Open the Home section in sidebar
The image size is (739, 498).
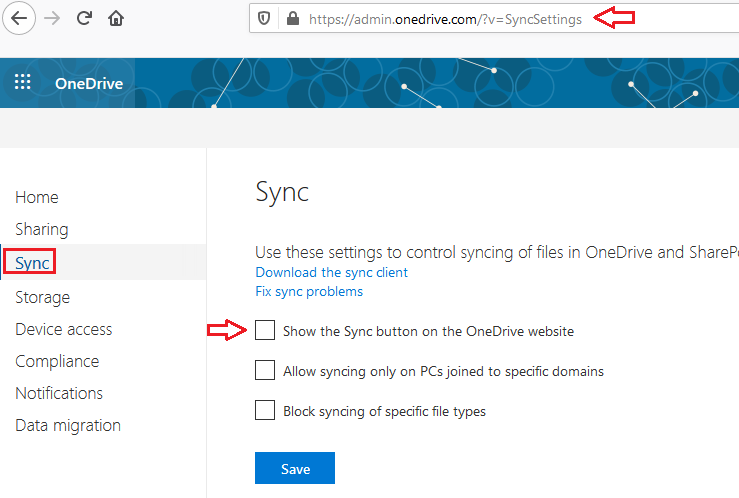37,197
